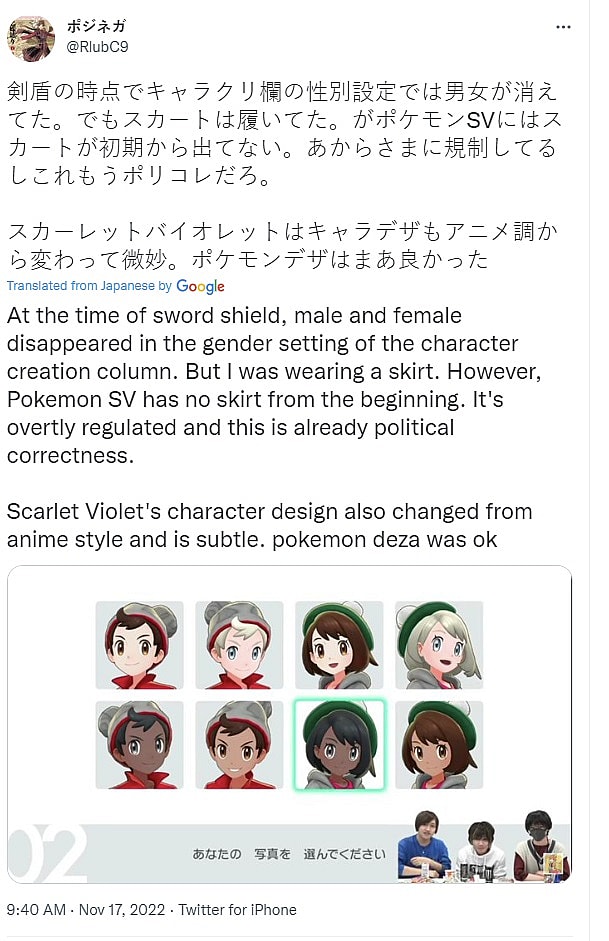
Task: Select blond boy portrait with grey beanie
Action: pos(239,645)
